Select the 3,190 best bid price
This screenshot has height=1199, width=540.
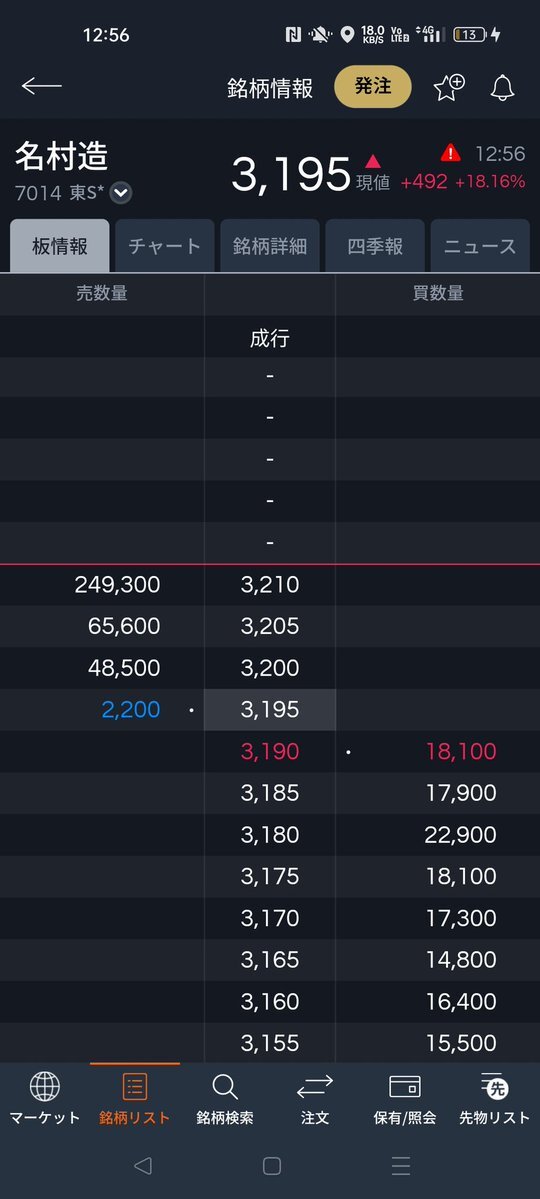(270, 751)
